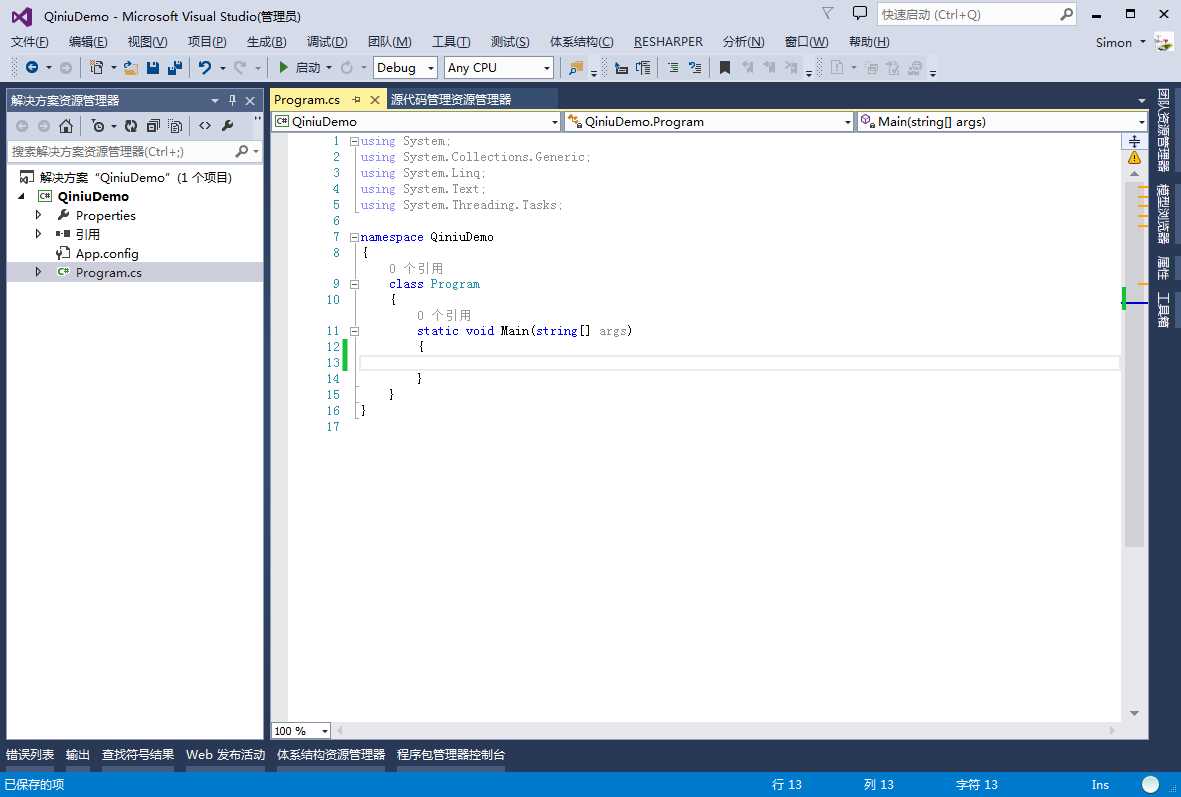Image resolution: width=1181 pixels, height=797 pixels.
Task: Open the Simon account dropdown
Action: pos(1121,42)
